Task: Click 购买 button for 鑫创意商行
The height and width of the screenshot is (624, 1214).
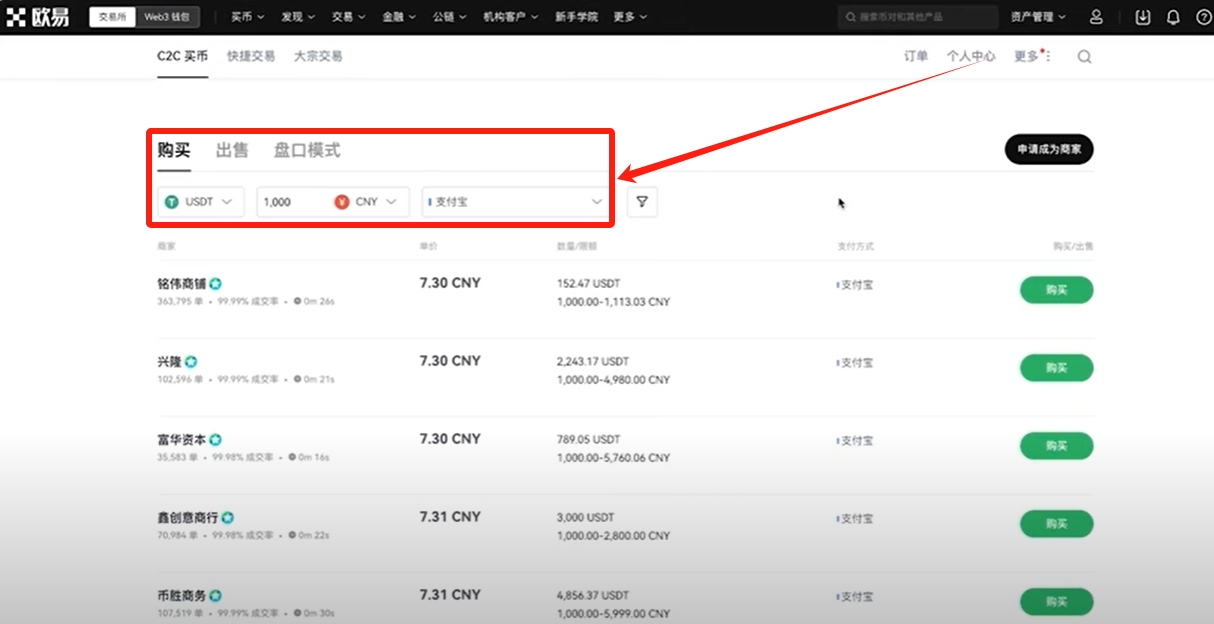Action: click(x=1057, y=524)
